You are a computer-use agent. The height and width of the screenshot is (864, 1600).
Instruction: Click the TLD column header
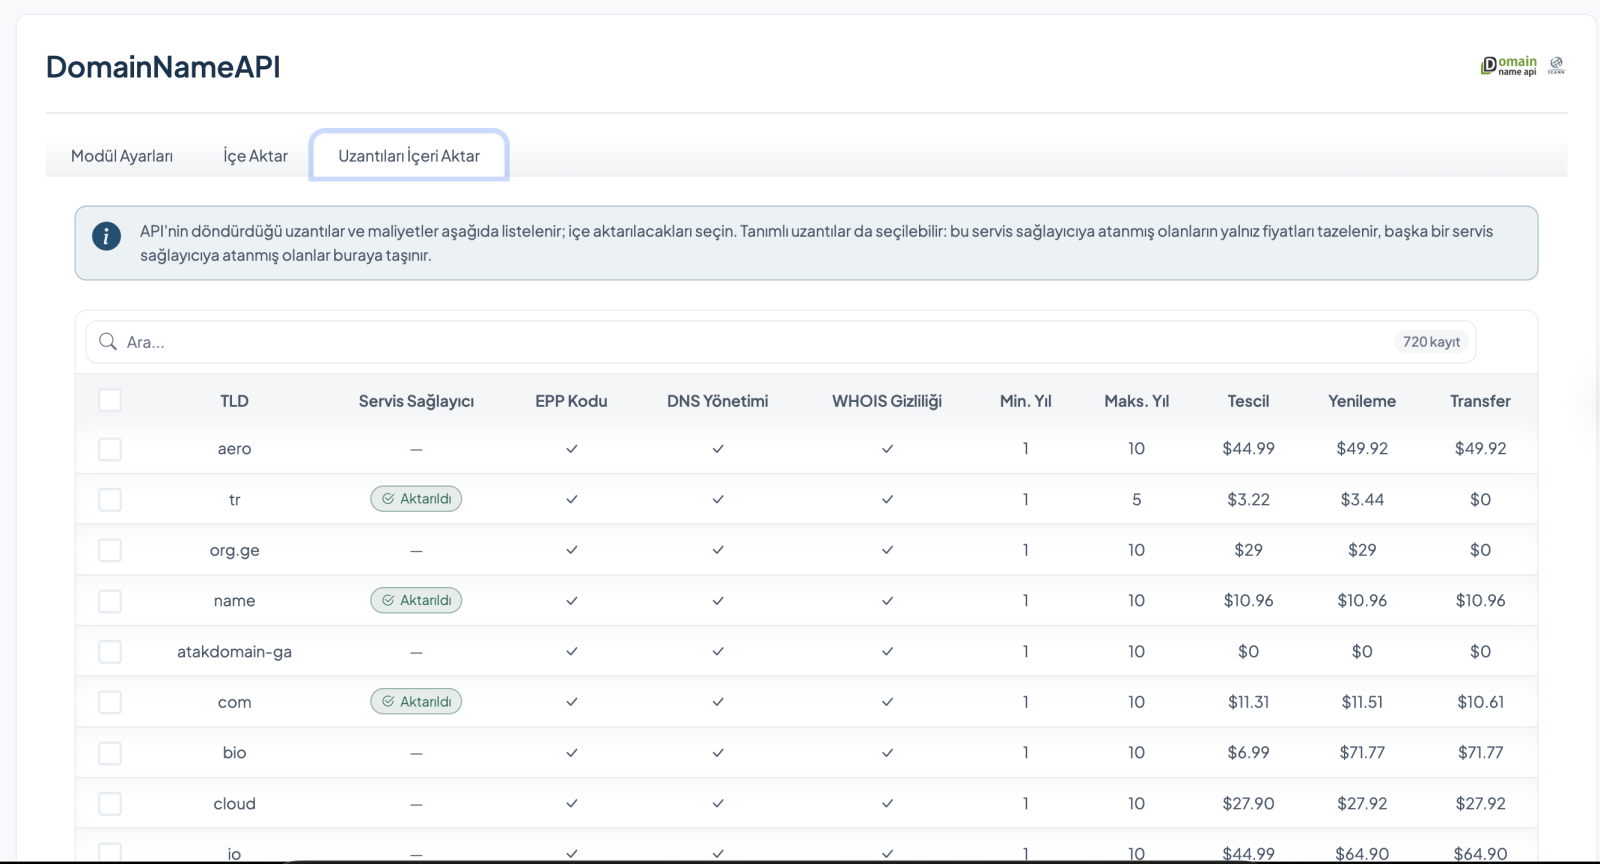click(234, 401)
